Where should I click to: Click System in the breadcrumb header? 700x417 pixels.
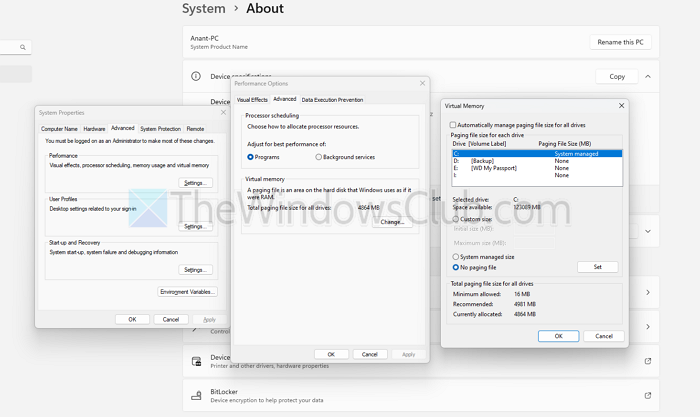204,8
